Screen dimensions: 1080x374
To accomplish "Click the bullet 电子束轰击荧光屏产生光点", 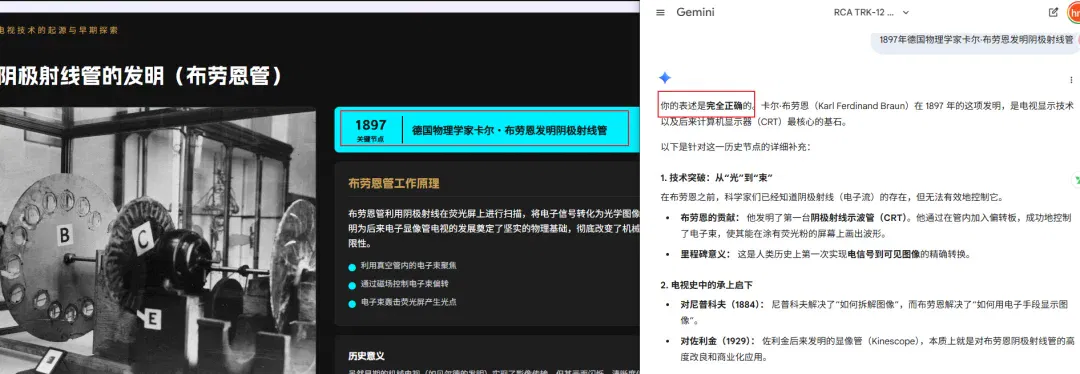I will [x=408, y=302].
